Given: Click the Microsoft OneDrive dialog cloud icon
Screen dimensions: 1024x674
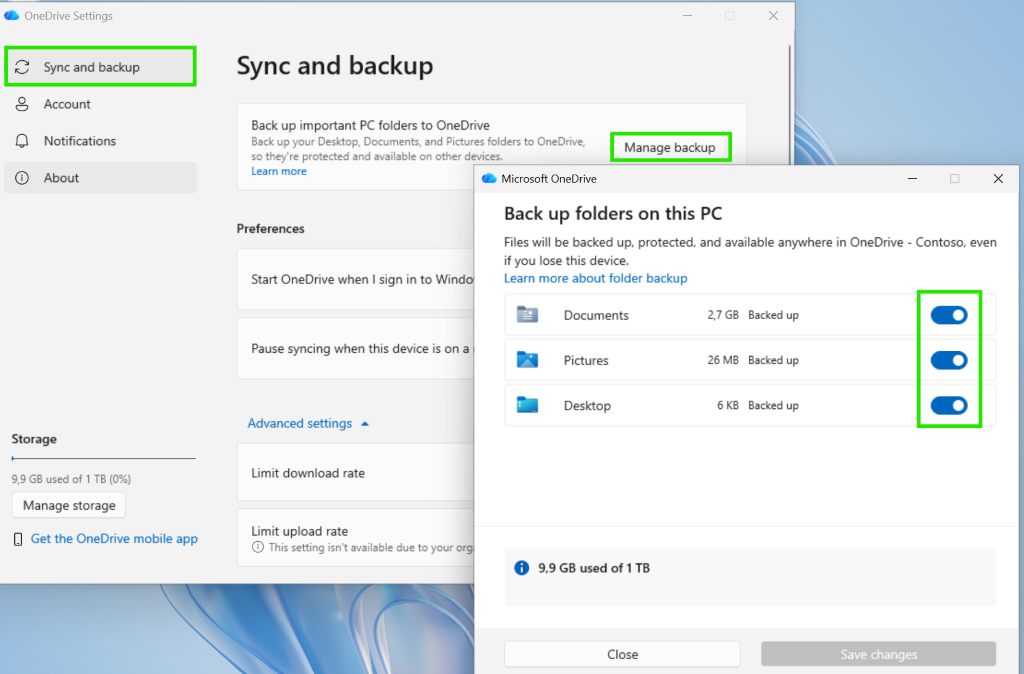Looking at the screenshot, I should (489, 178).
